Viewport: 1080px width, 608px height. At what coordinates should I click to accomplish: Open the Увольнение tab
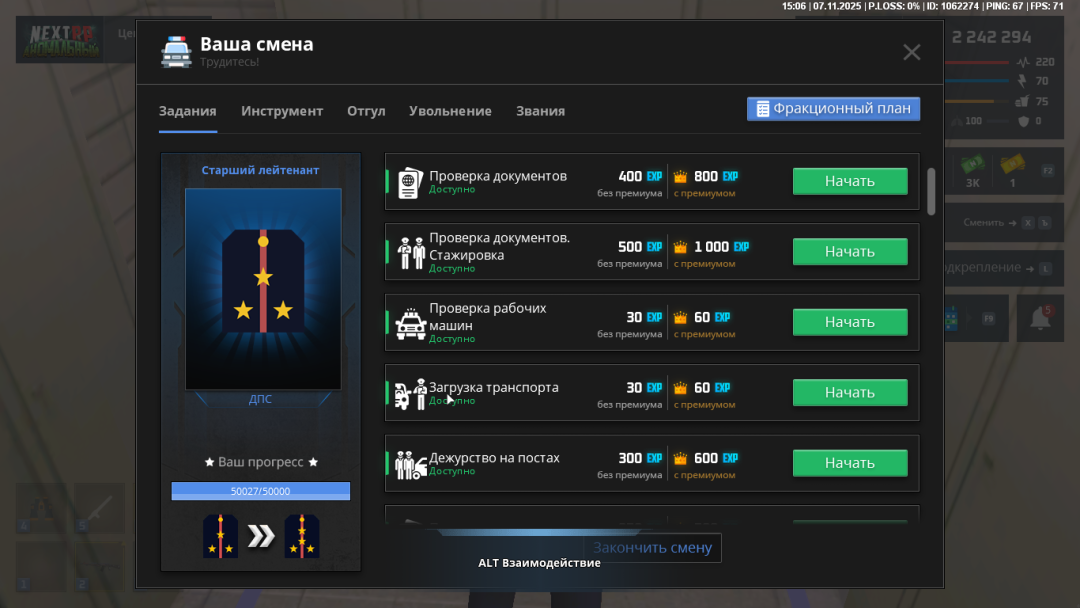[450, 111]
